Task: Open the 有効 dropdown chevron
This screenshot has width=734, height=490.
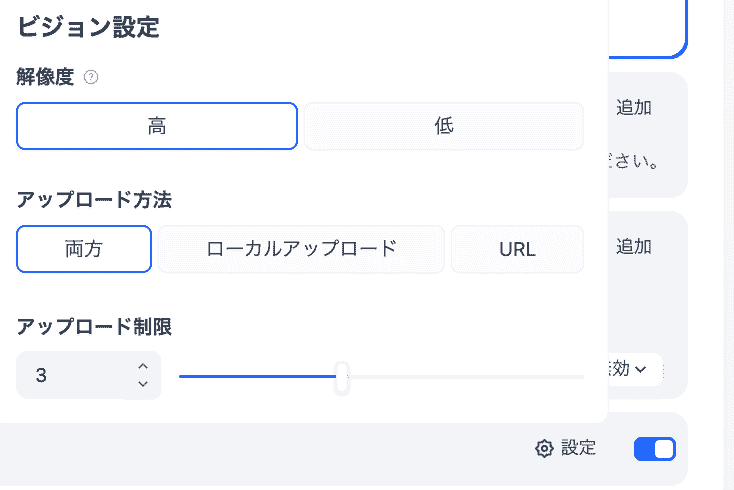Action: pyautogui.click(x=641, y=369)
